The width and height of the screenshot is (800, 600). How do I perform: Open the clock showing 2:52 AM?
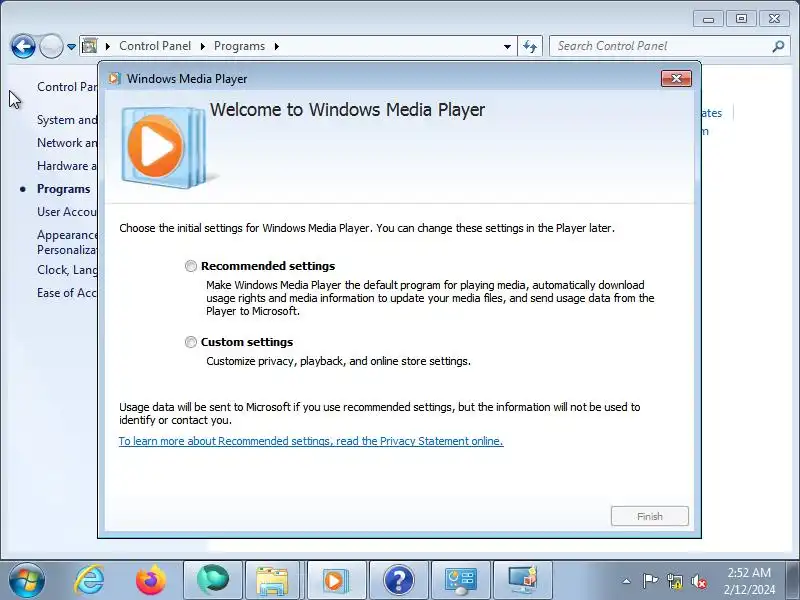click(x=749, y=581)
